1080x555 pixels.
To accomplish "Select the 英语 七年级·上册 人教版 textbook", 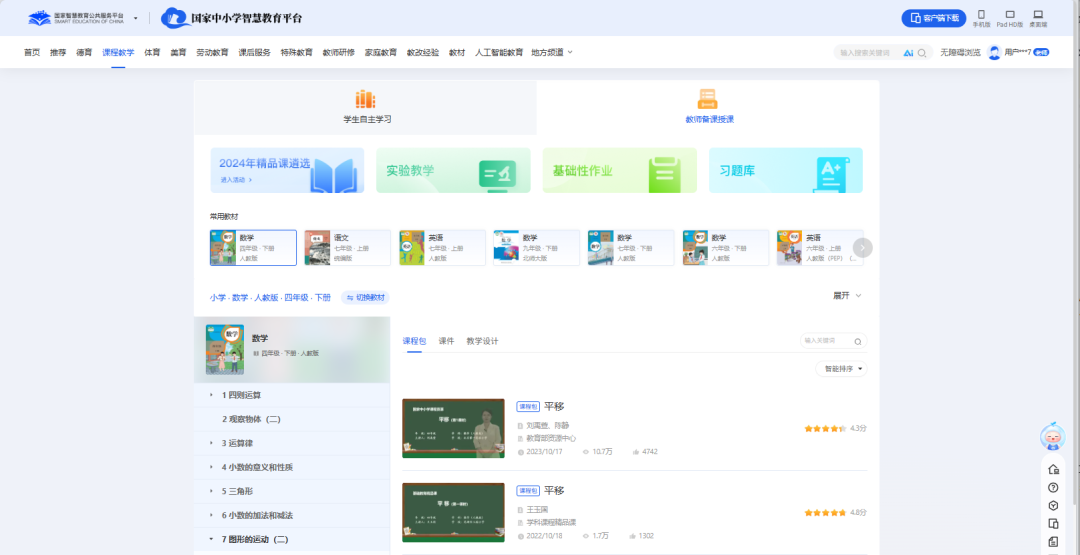I will pos(442,248).
